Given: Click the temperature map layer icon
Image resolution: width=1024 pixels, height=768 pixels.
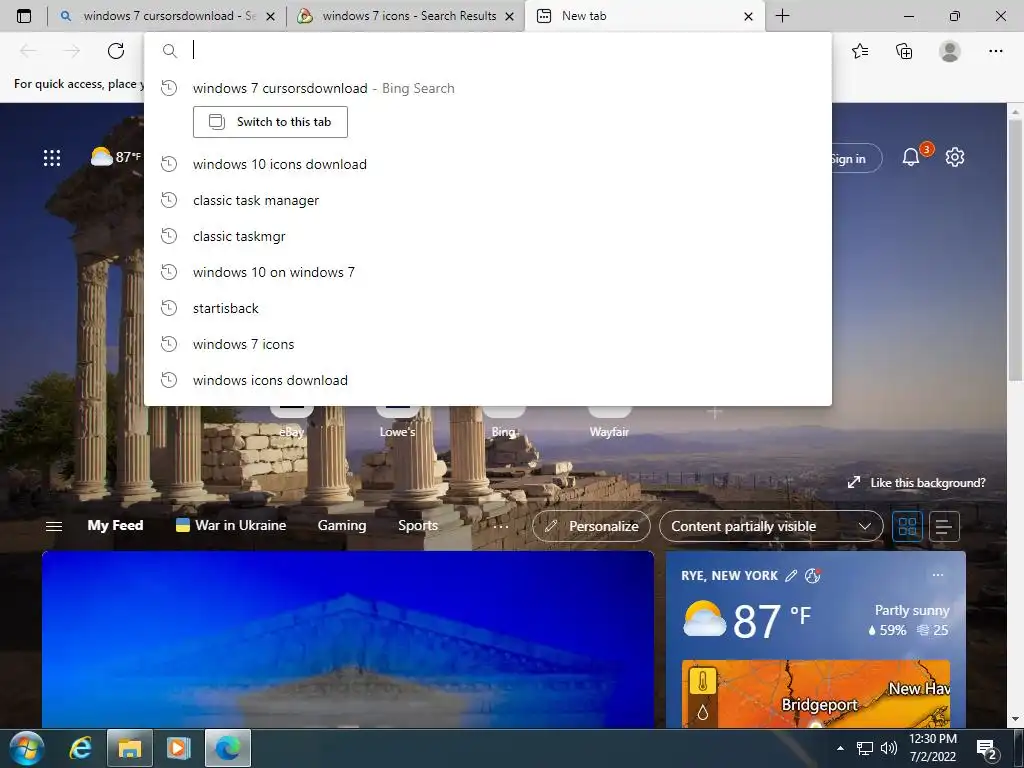Looking at the screenshot, I should pos(703,681).
